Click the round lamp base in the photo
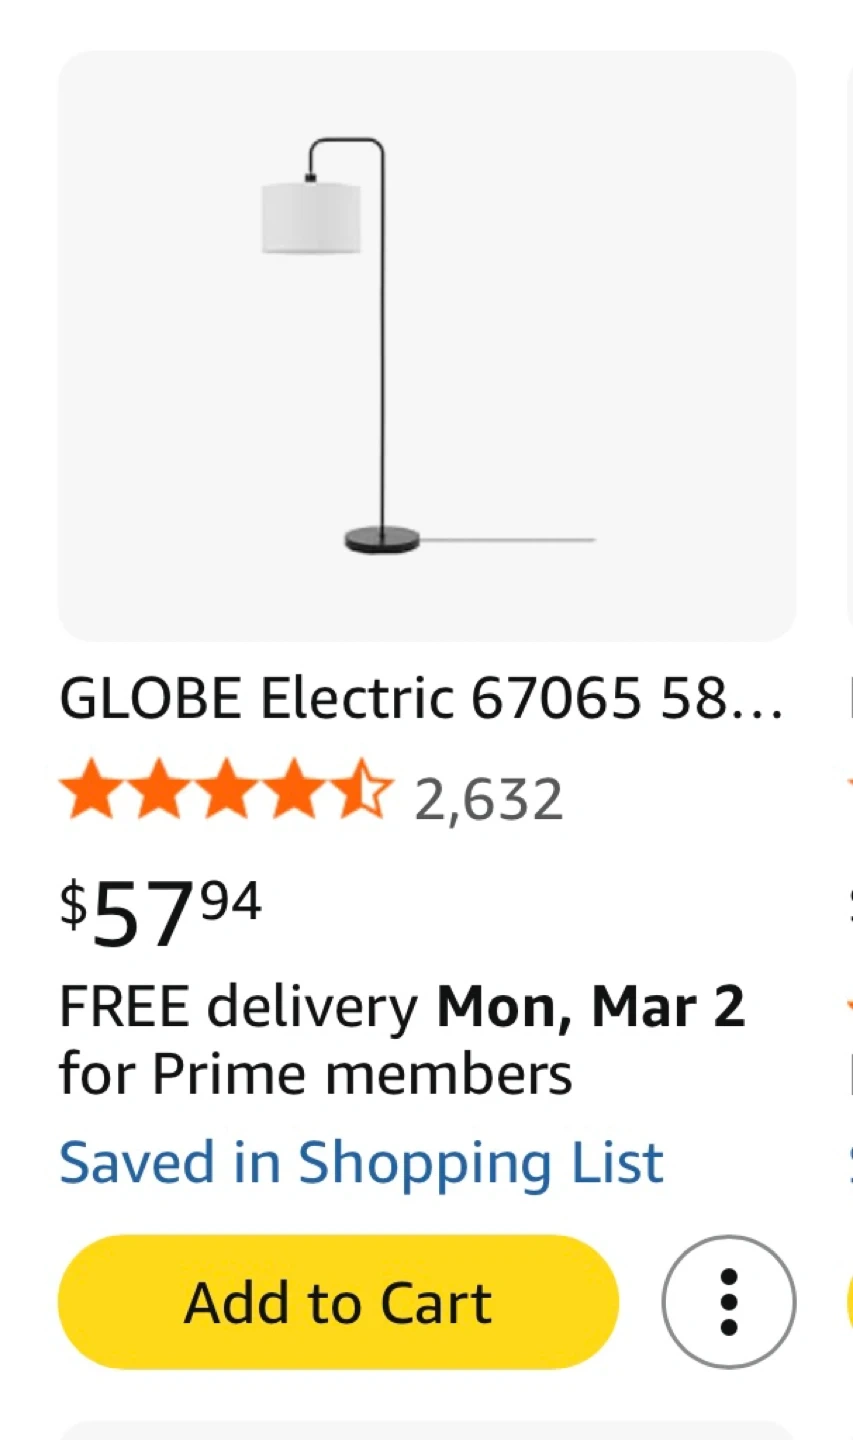 pos(382,540)
